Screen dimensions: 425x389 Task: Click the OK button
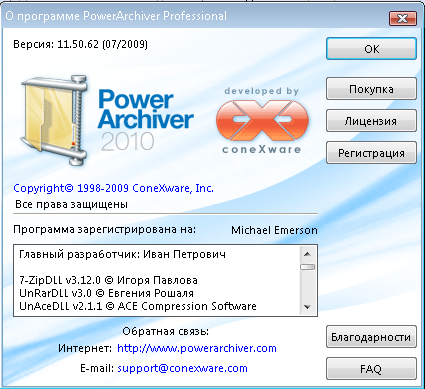tap(371, 49)
